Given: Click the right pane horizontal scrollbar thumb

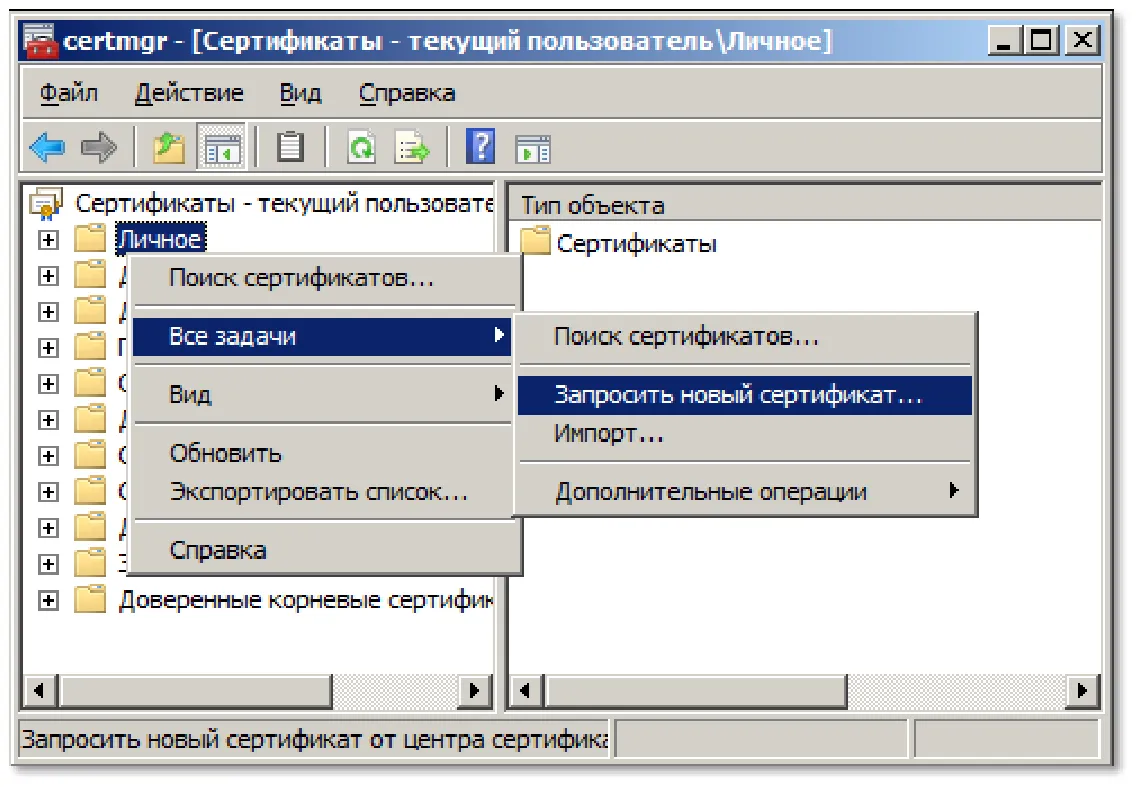Looking at the screenshot, I should pyautogui.click(x=696, y=691).
